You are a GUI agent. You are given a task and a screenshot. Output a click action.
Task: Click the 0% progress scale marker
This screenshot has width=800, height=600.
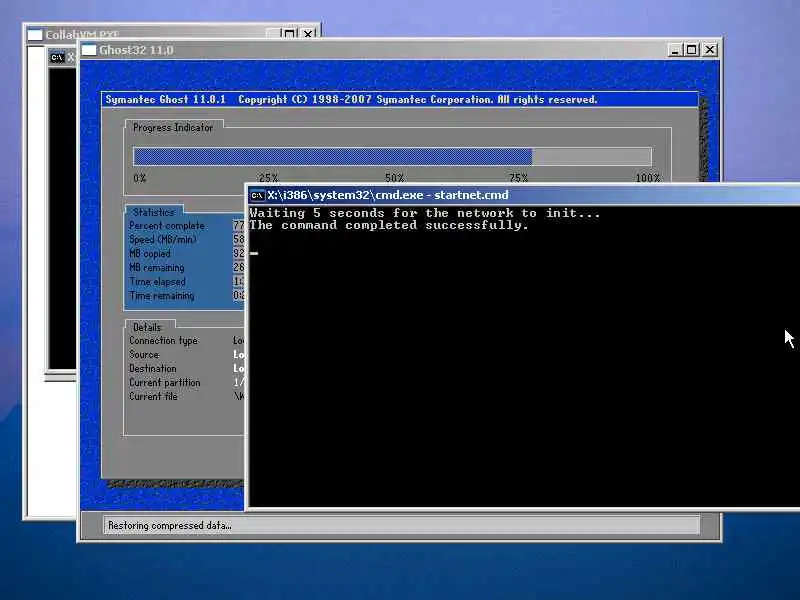coord(140,178)
